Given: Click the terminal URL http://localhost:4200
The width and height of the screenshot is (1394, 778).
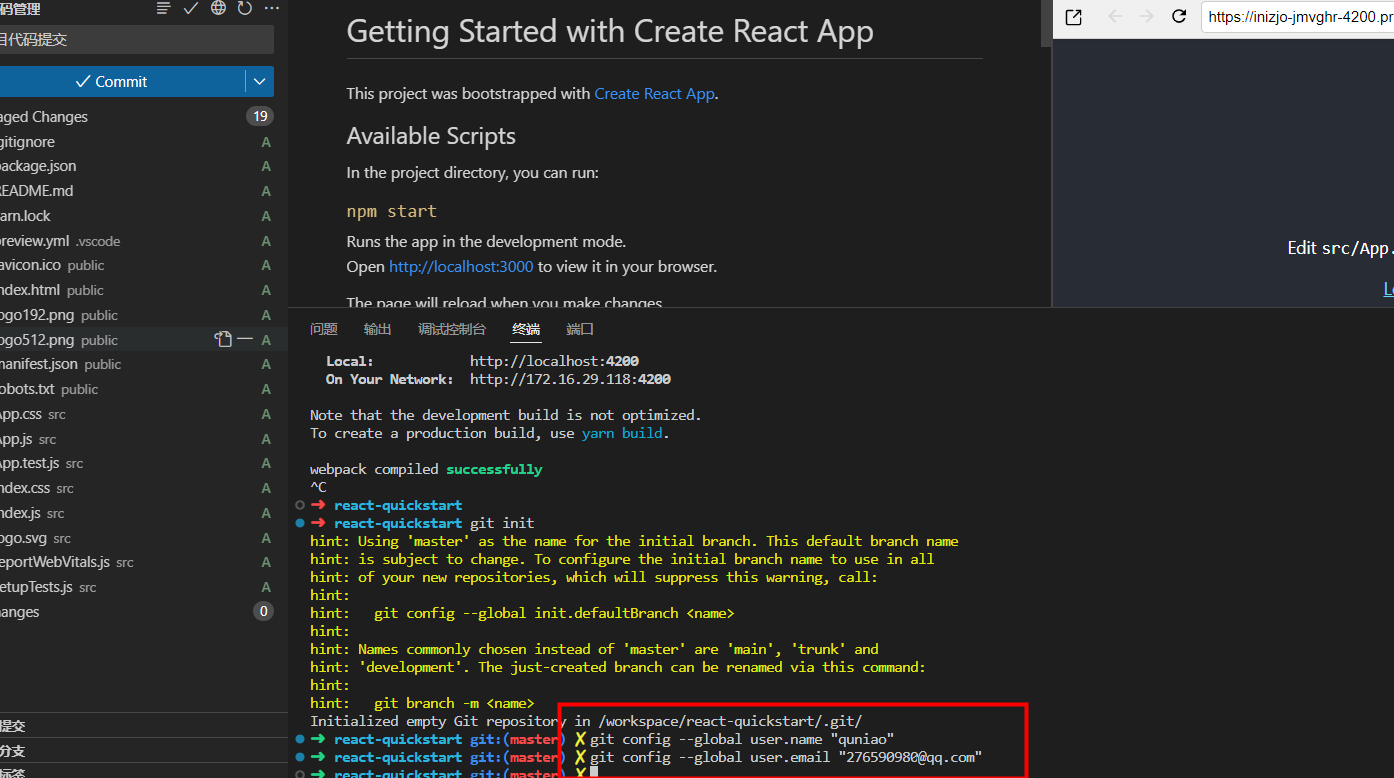Looking at the screenshot, I should (x=554, y=361).
